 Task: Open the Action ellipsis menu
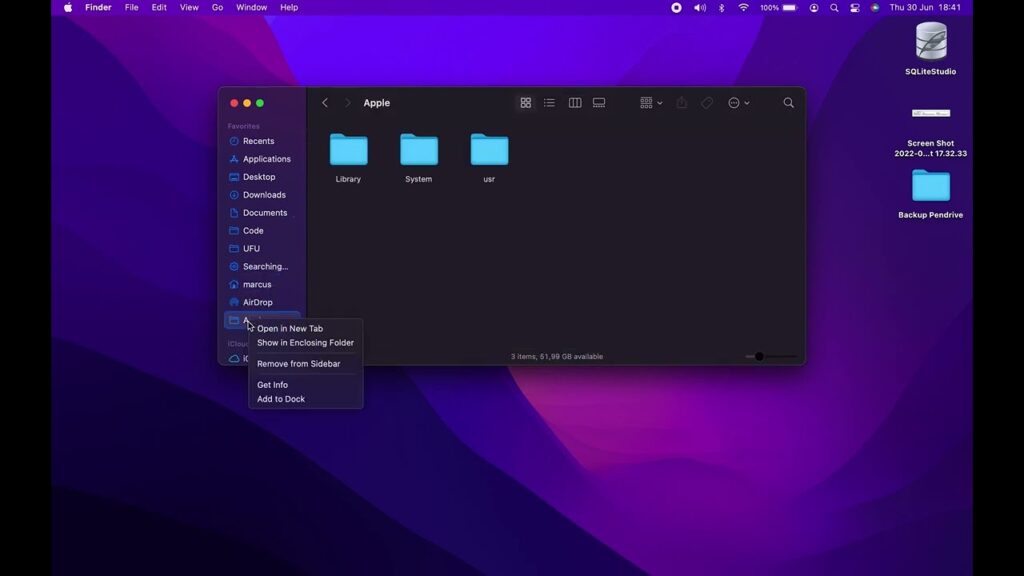tap(739, 103)
